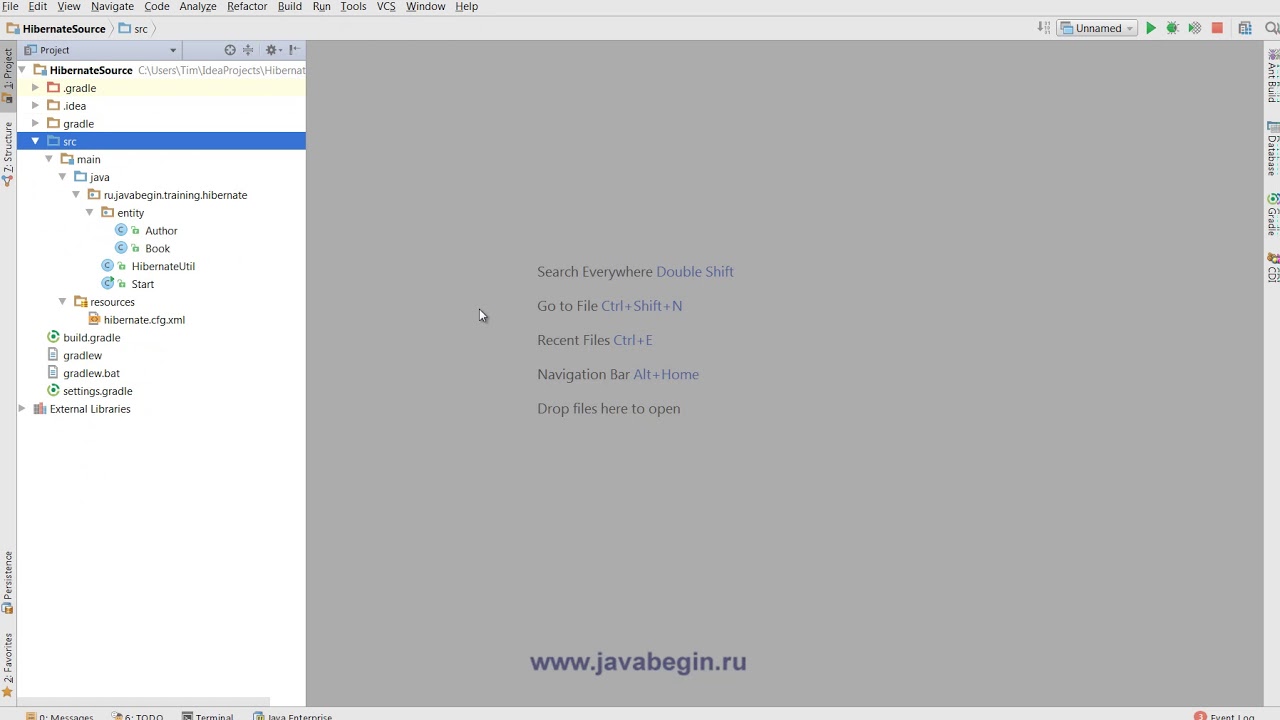
Task: Collapse the entity package arrow
Action: point(89,213)
